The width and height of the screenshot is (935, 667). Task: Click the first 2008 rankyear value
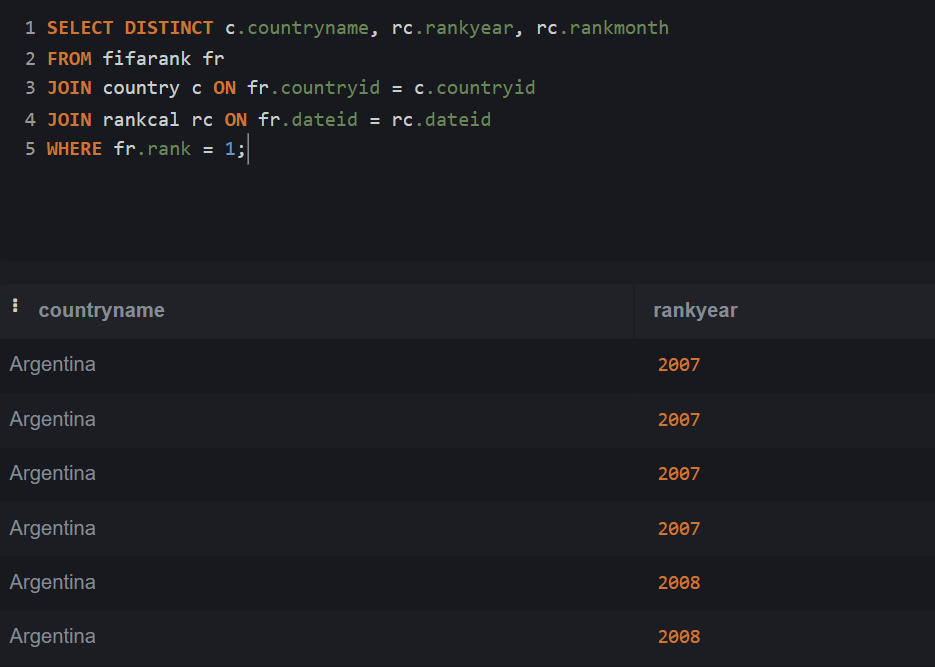pyautogui.click(x=679, y=583)
